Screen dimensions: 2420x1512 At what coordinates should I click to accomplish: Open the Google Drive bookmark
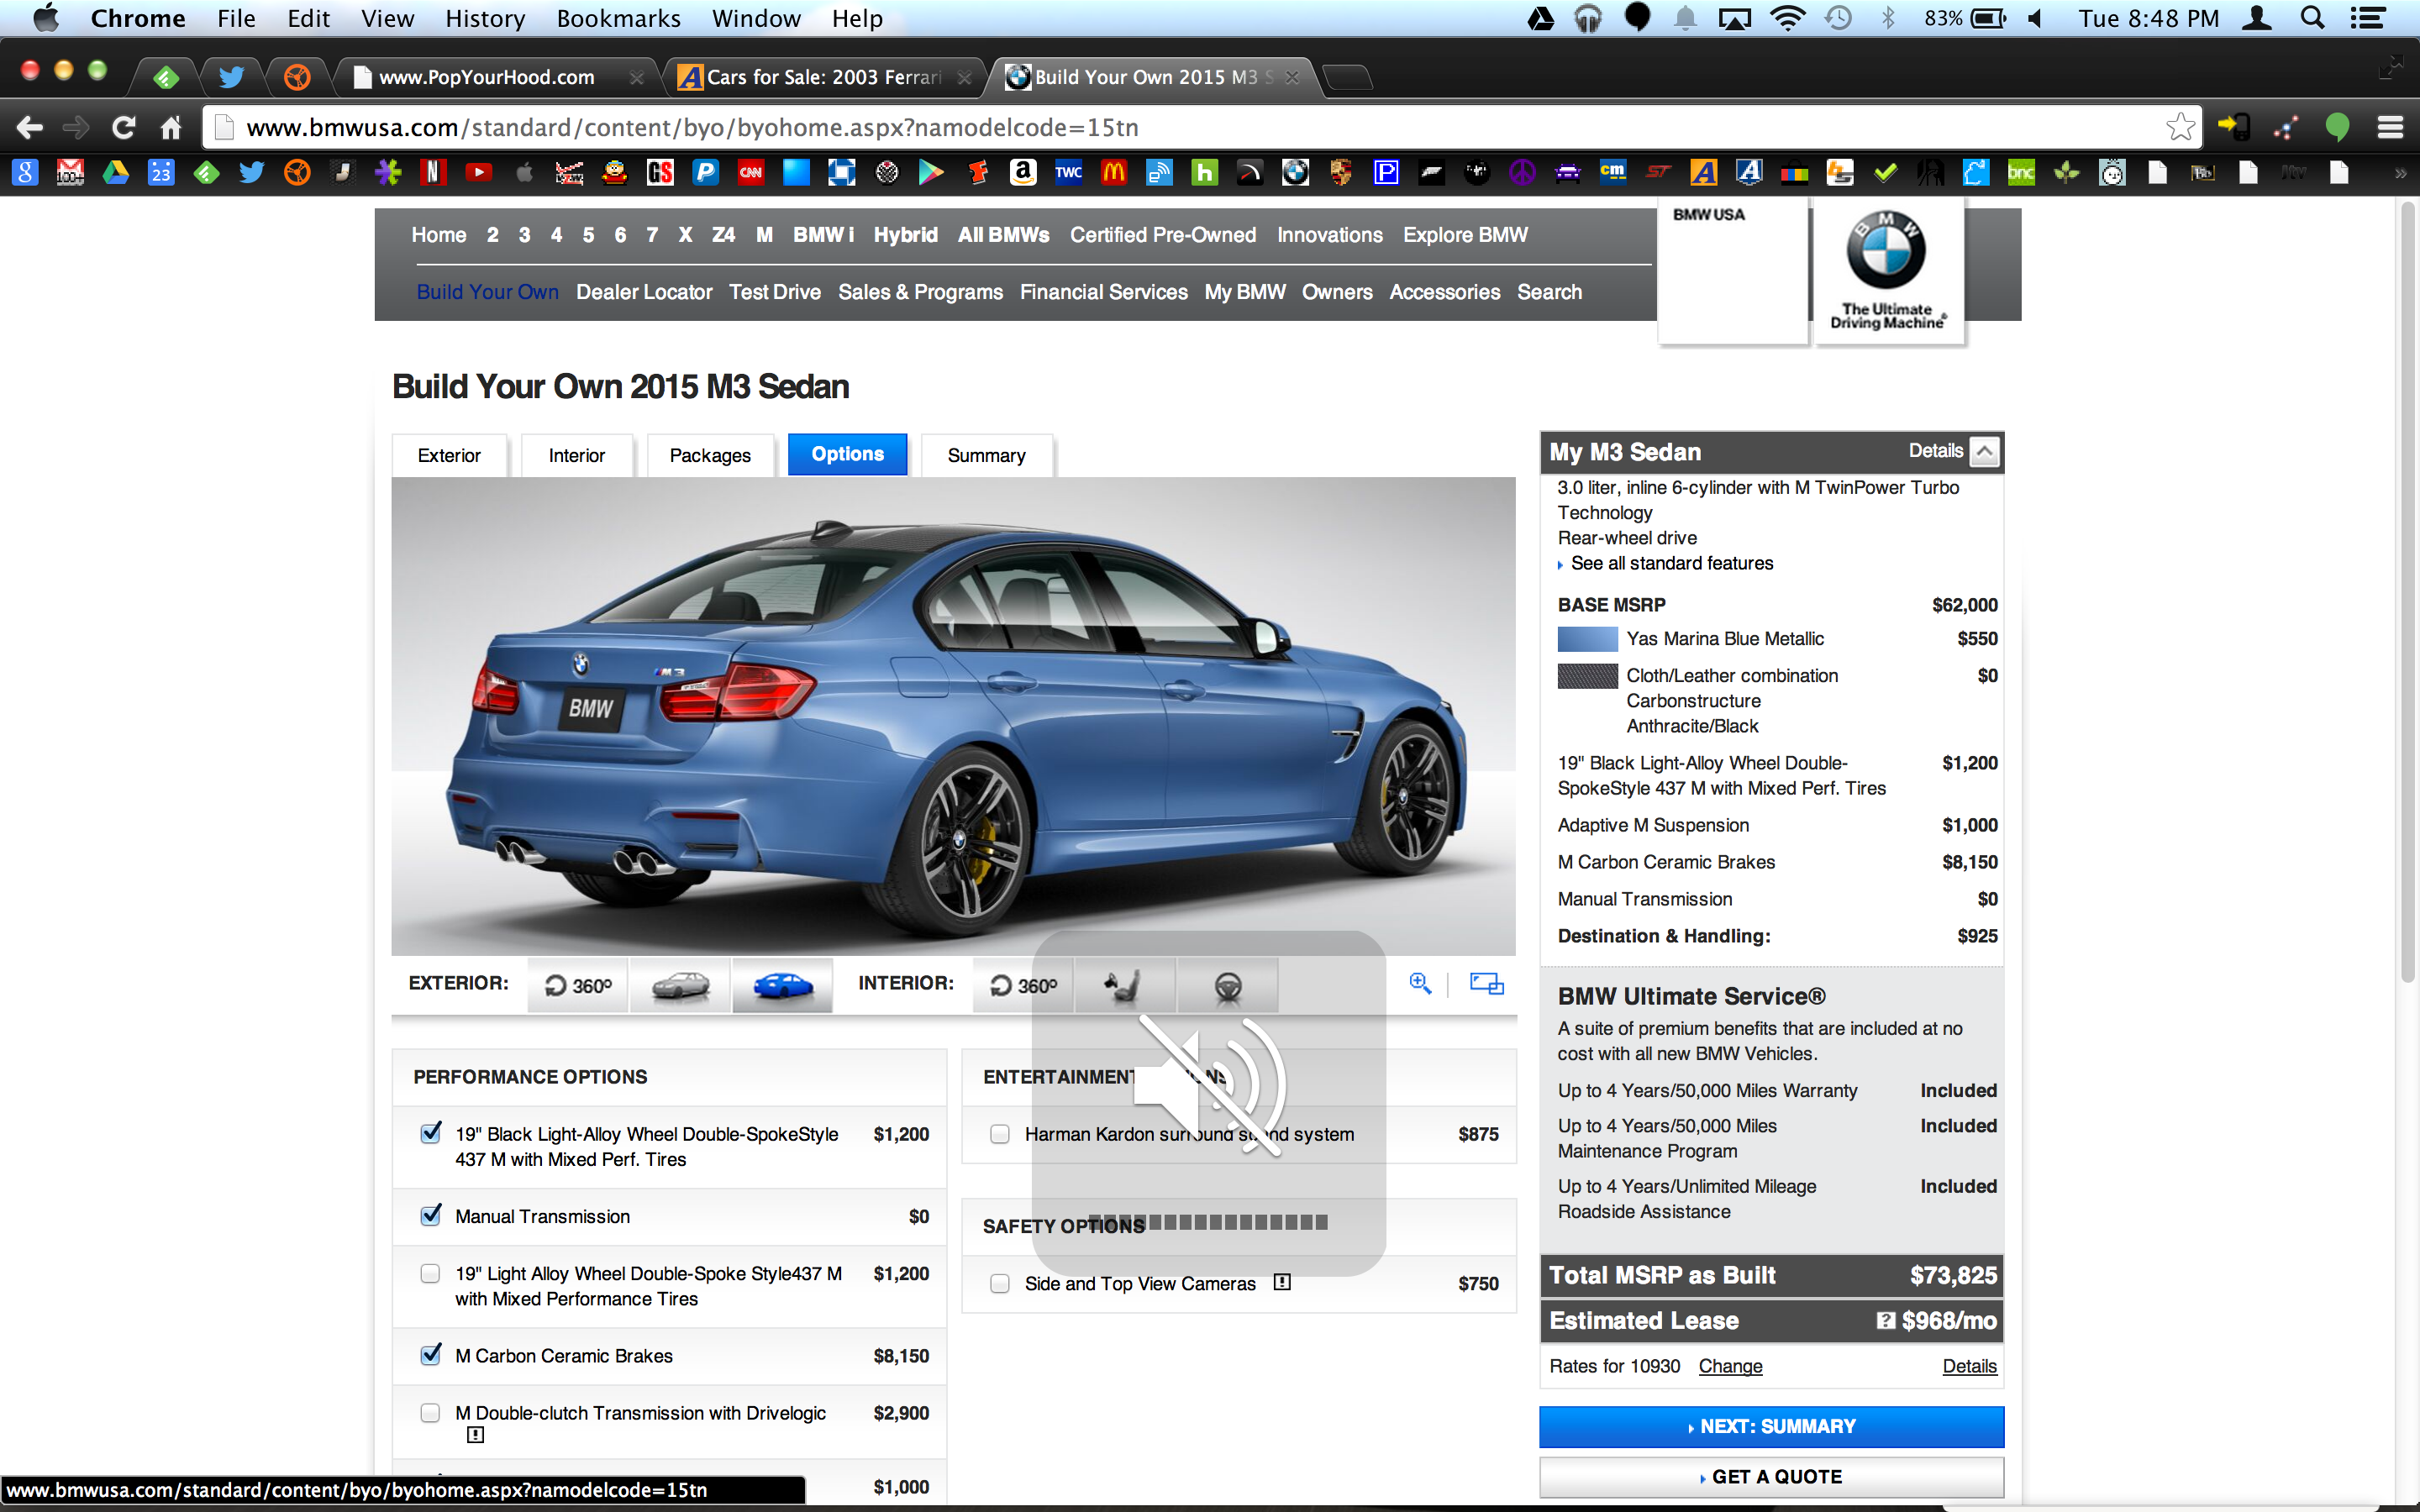pyautogui.click(x=115, y=173)
